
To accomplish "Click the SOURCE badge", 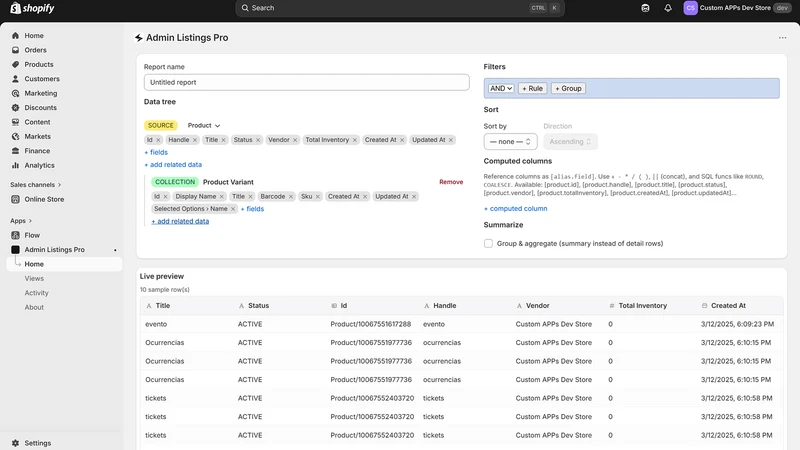I will (161, 126).
